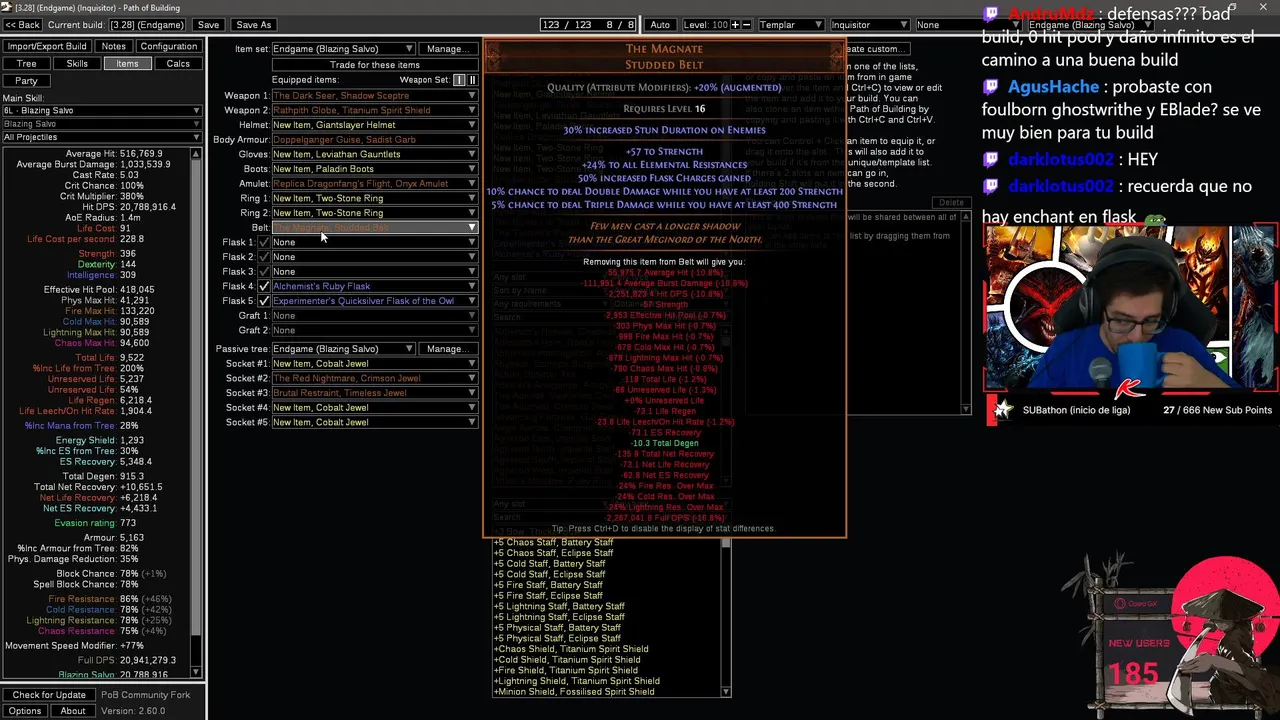
Task: Open the Body Armour Doppelganger Guise dropdown
Action: tap(375, 140)
